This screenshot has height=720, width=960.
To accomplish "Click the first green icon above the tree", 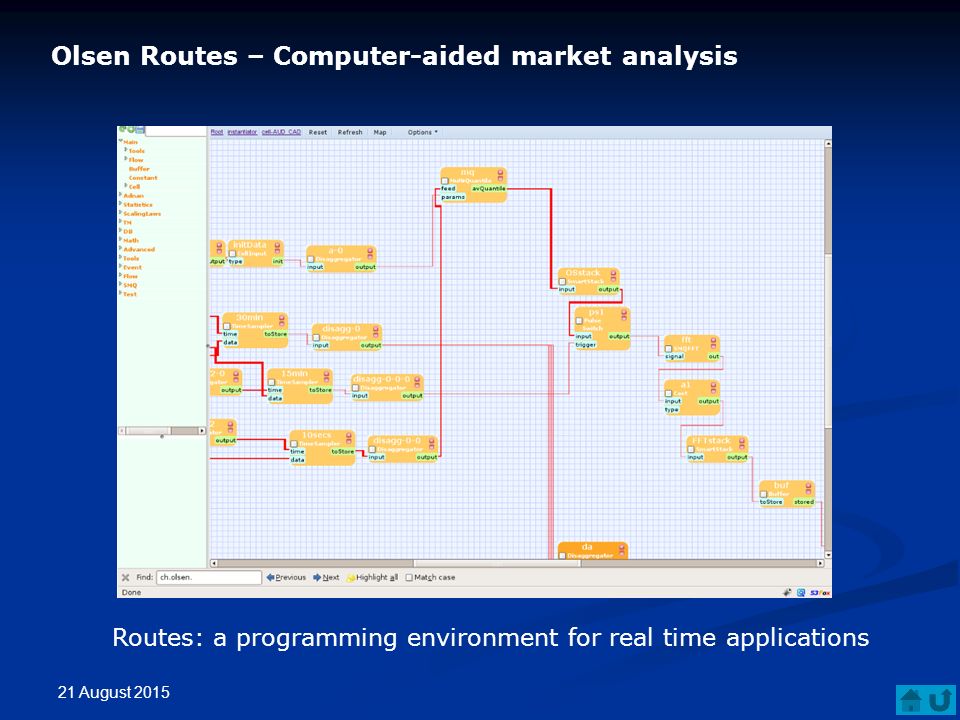I will tap(122, 129).
